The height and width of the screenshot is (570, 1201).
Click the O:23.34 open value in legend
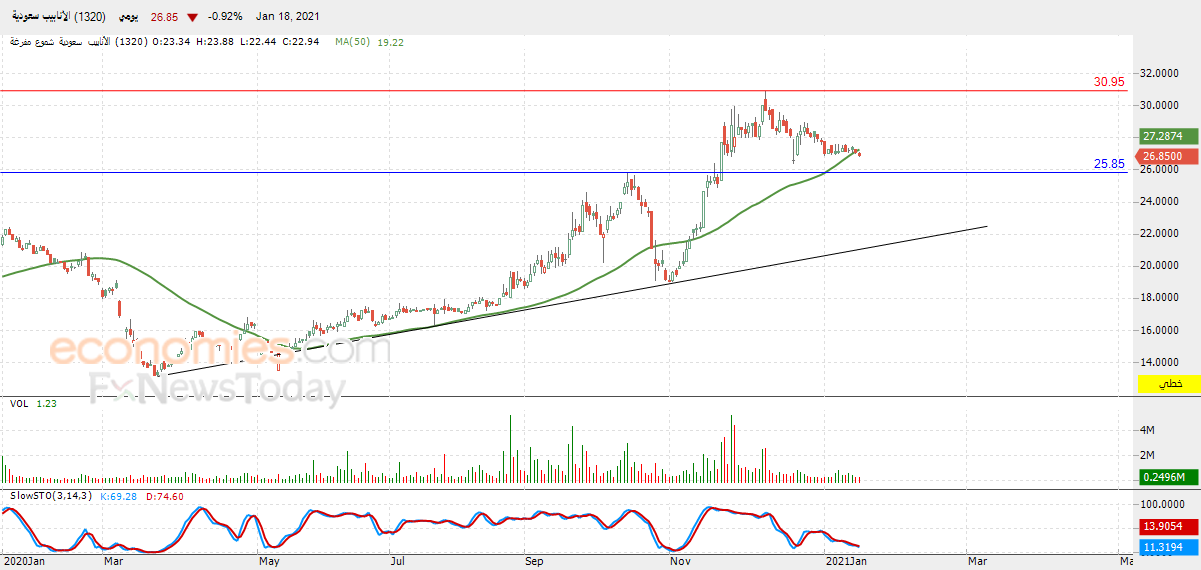coord(172,42)
